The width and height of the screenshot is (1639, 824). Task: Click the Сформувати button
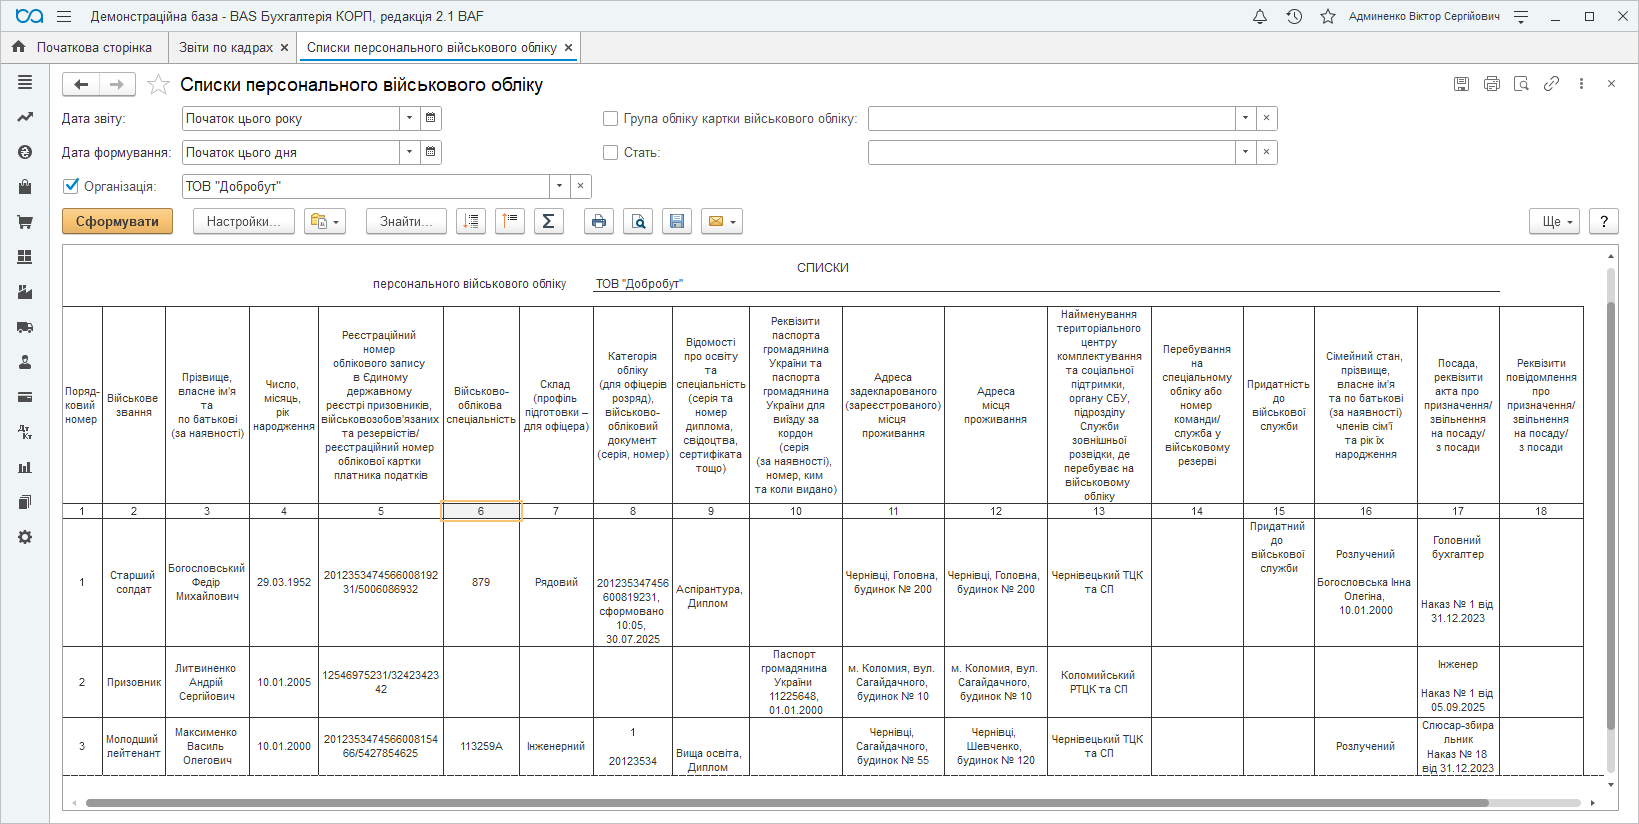pos(117,222)
